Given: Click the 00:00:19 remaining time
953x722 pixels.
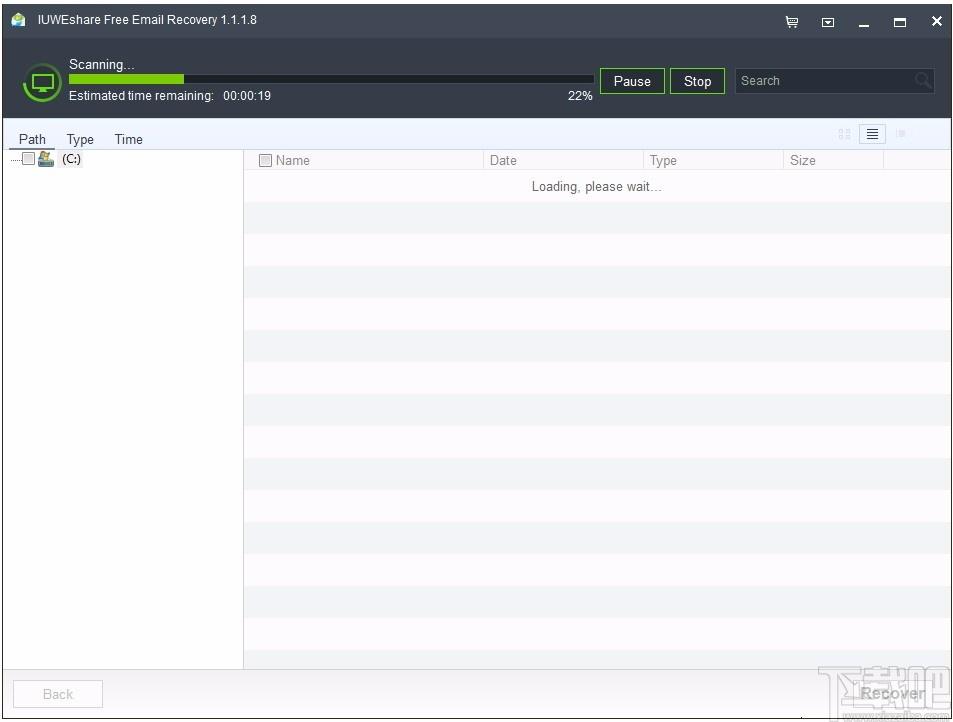Looking at the screenshot, I should pyautogui.click(x=247, y=96).
